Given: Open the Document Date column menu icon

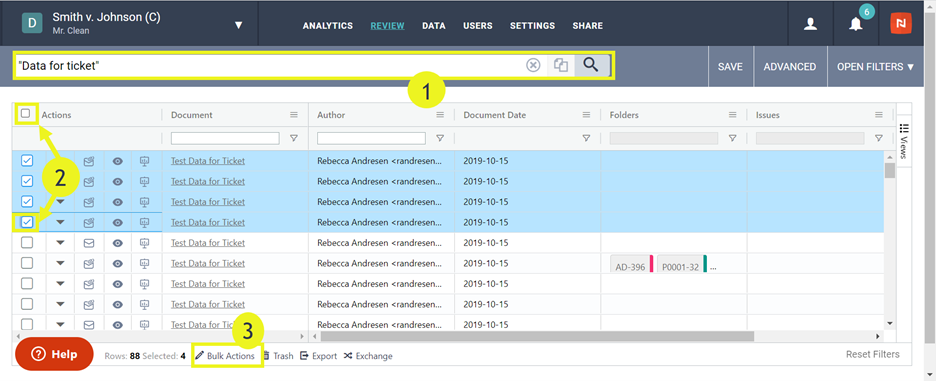Looking at the screenshot, I should pos(586,115).
